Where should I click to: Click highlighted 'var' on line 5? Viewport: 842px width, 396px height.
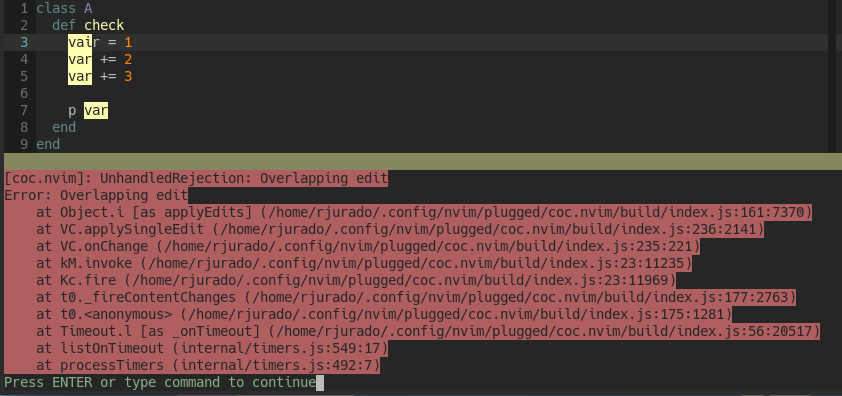[x=80, y=76]
